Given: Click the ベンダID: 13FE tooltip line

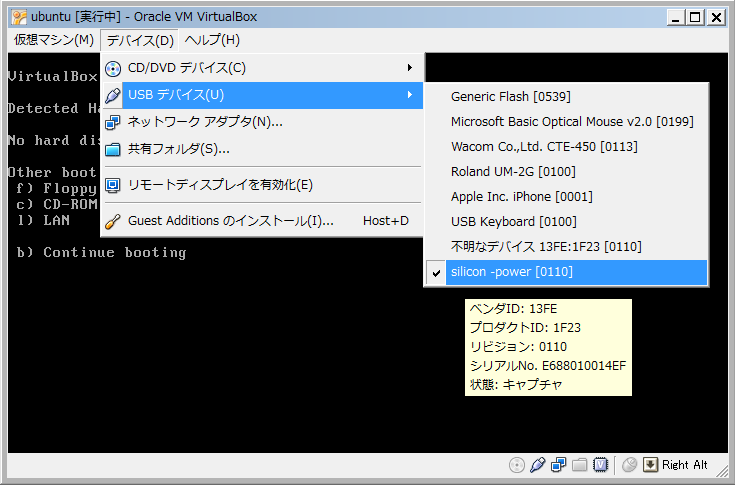Looking at the screenshot, I should click(x=513, y=309).
